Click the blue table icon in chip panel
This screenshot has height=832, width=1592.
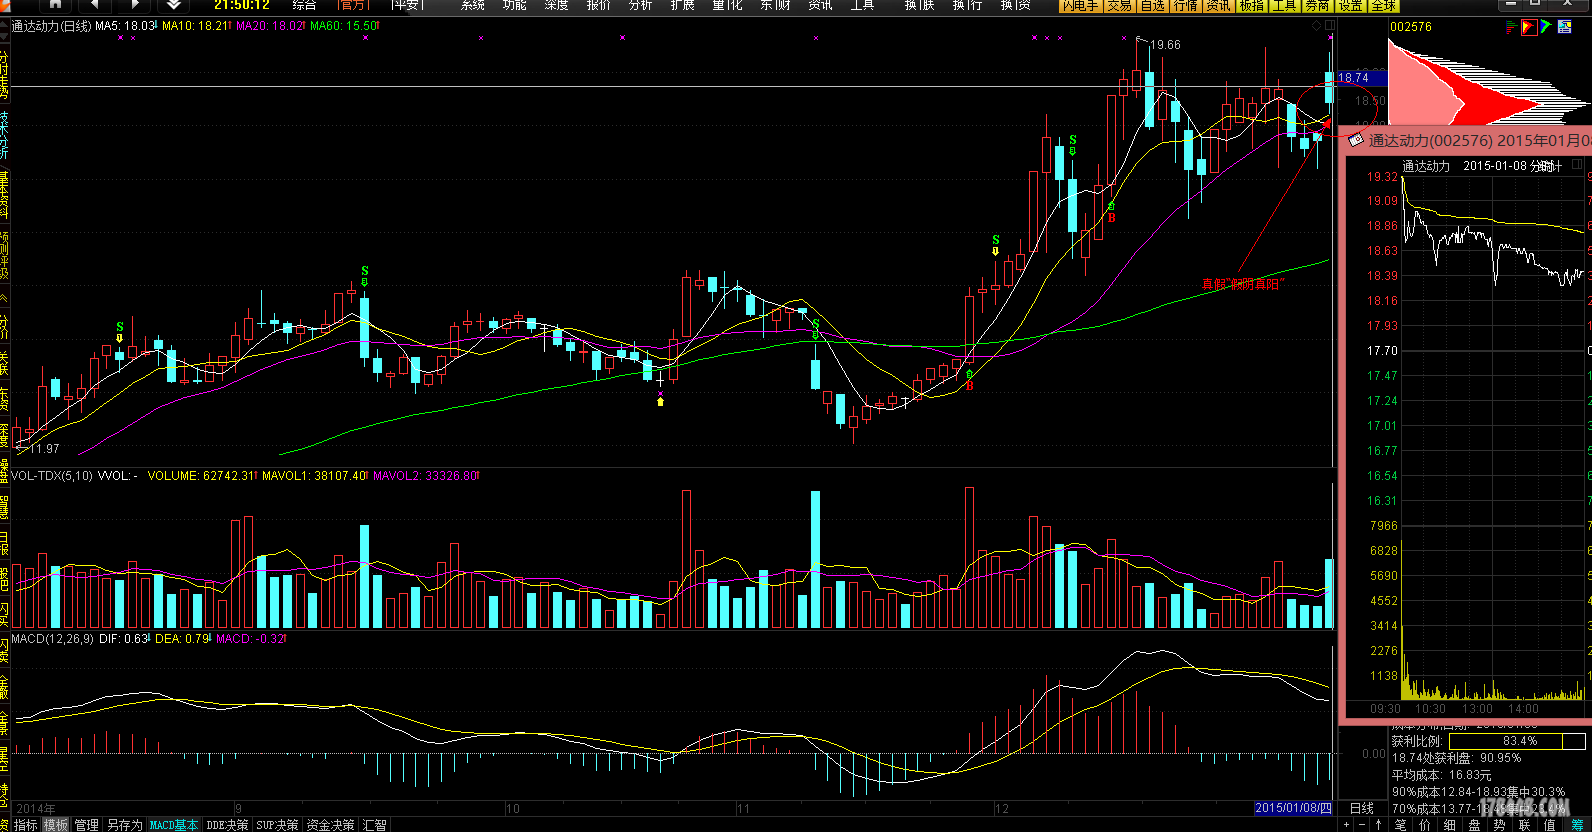1564,27
